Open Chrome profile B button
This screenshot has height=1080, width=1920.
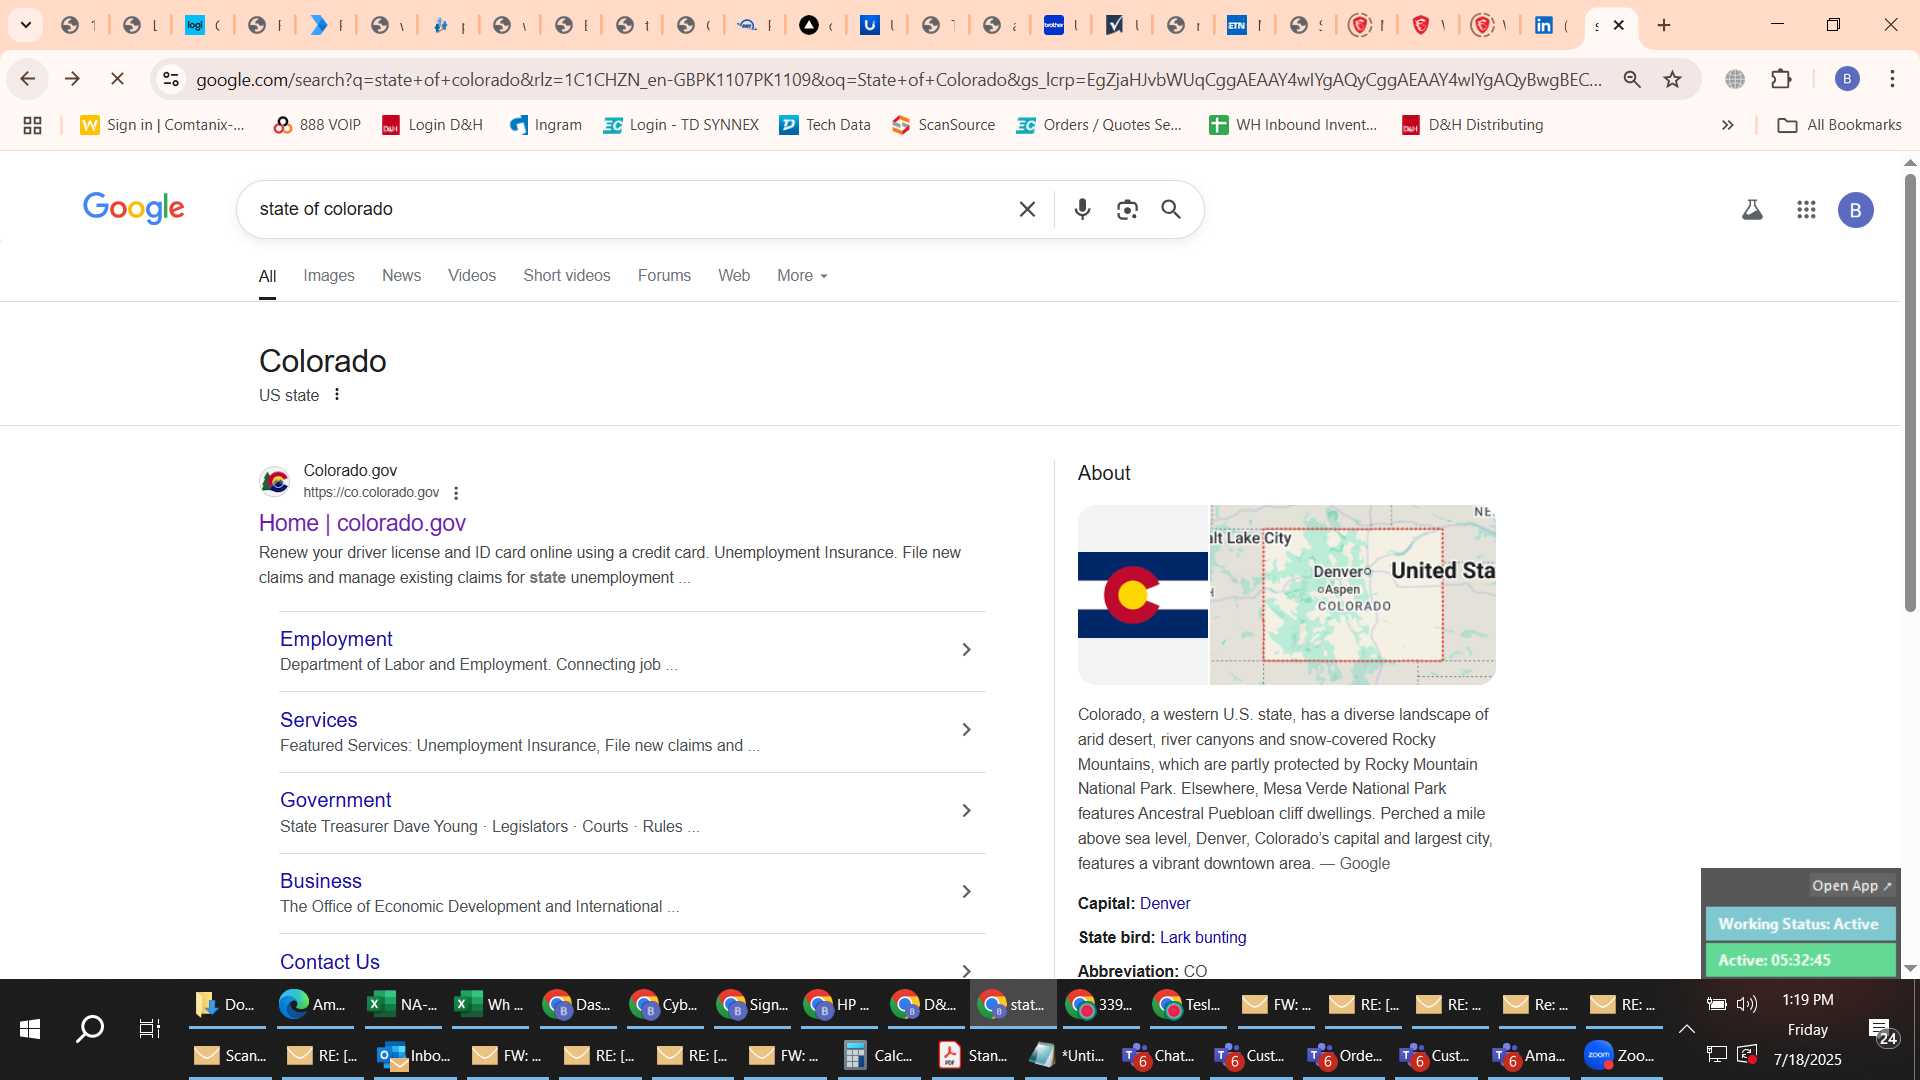tap(1847, 79)
